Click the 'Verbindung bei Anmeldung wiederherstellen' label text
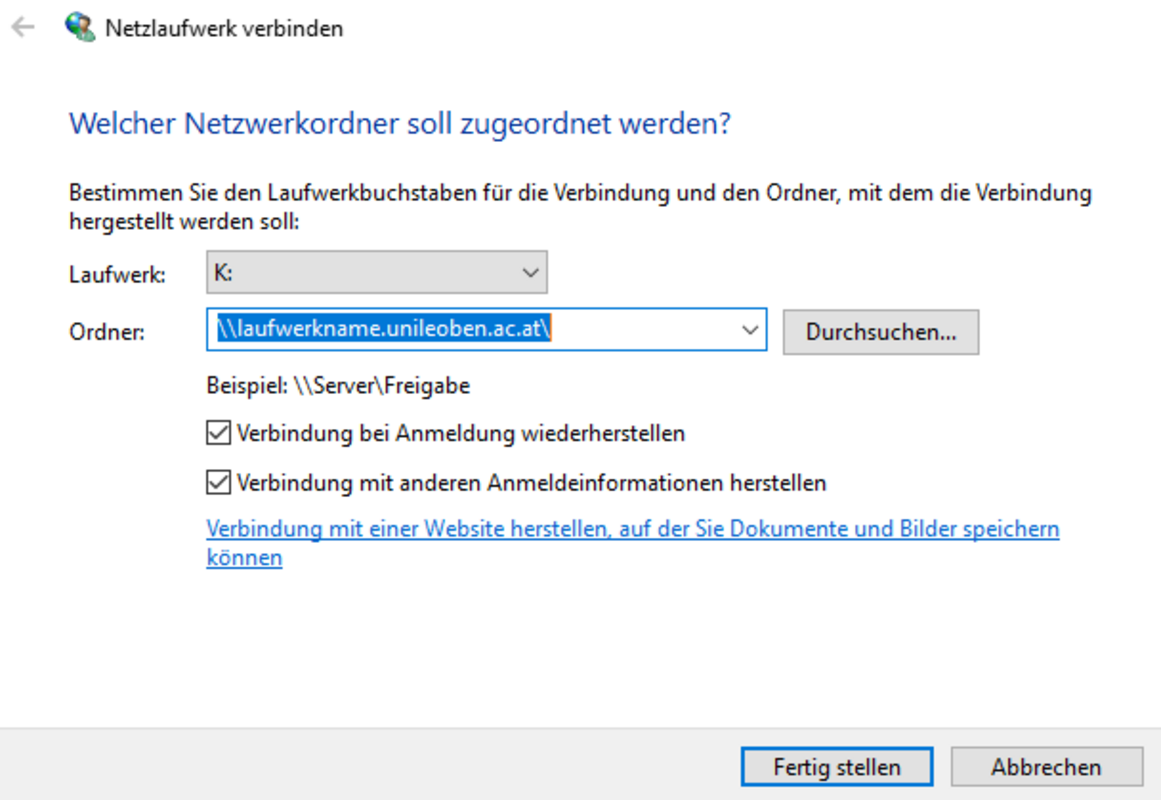Screen dimensions: 1161x800 point(461,434)
